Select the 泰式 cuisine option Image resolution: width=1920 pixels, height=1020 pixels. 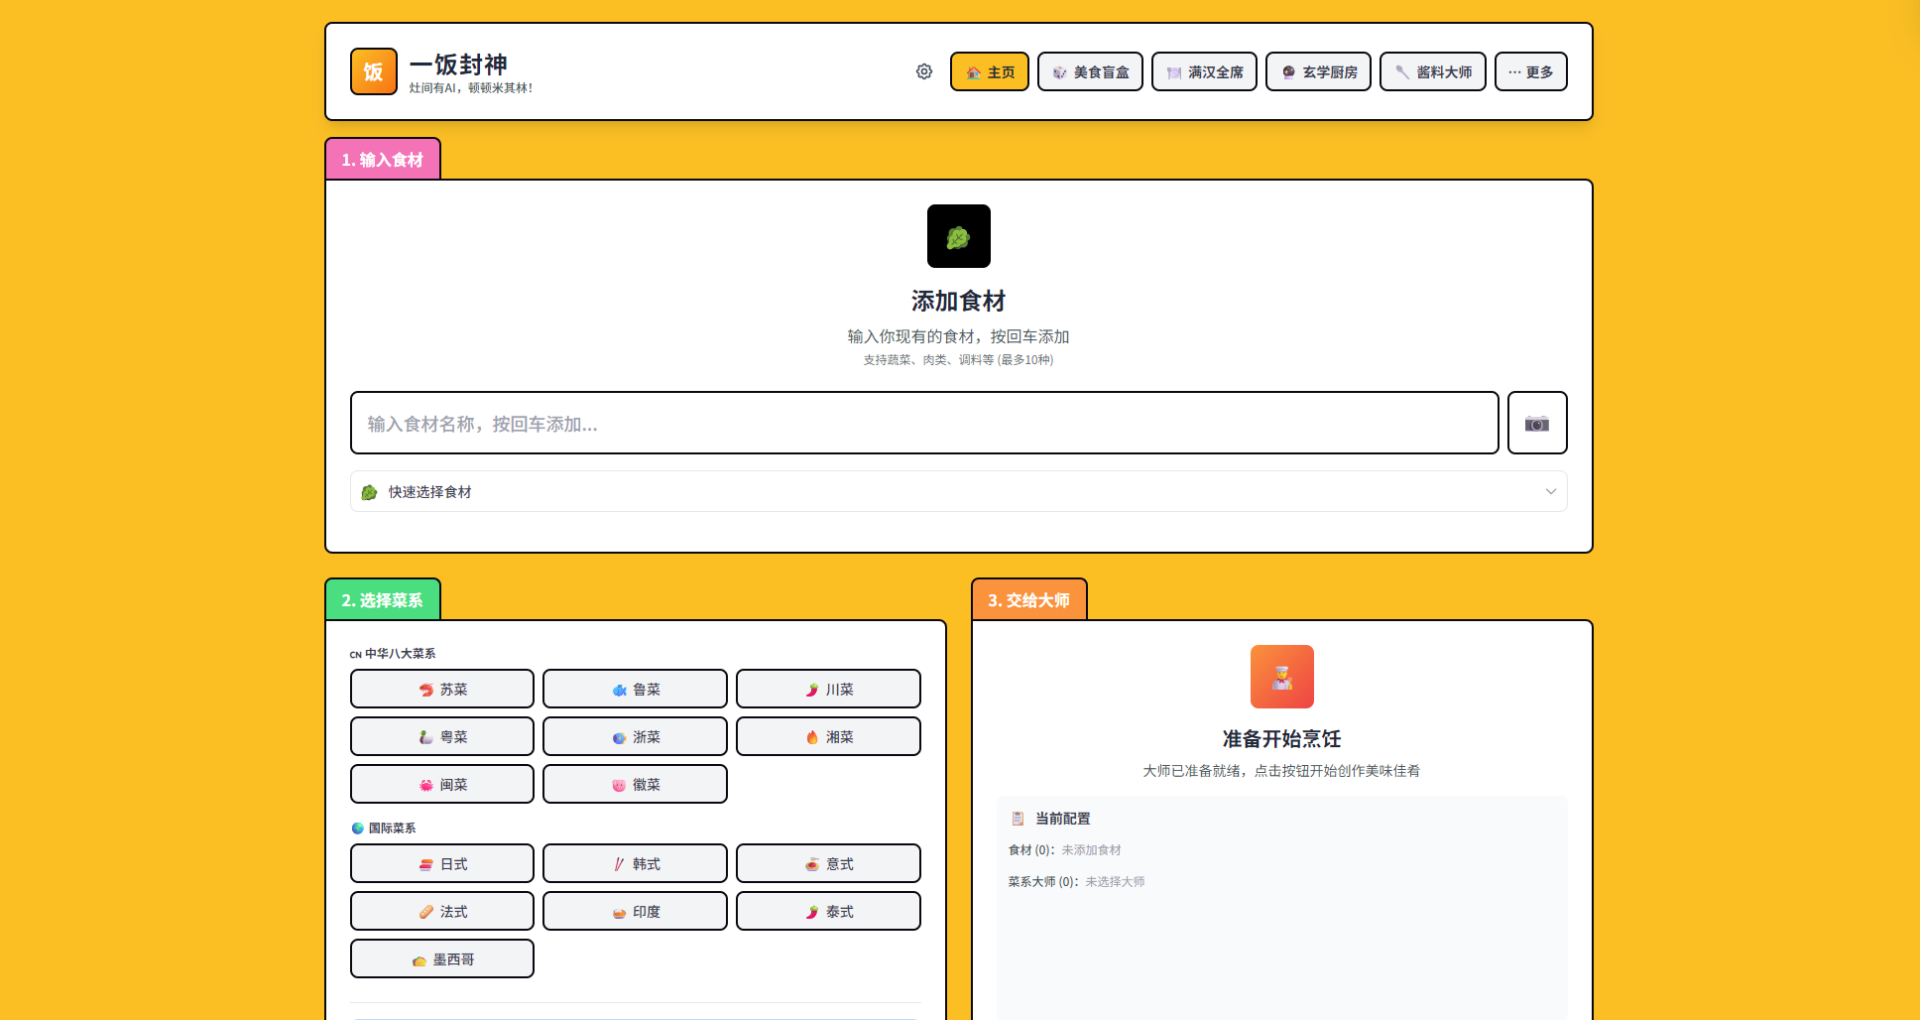pos(828,912)
